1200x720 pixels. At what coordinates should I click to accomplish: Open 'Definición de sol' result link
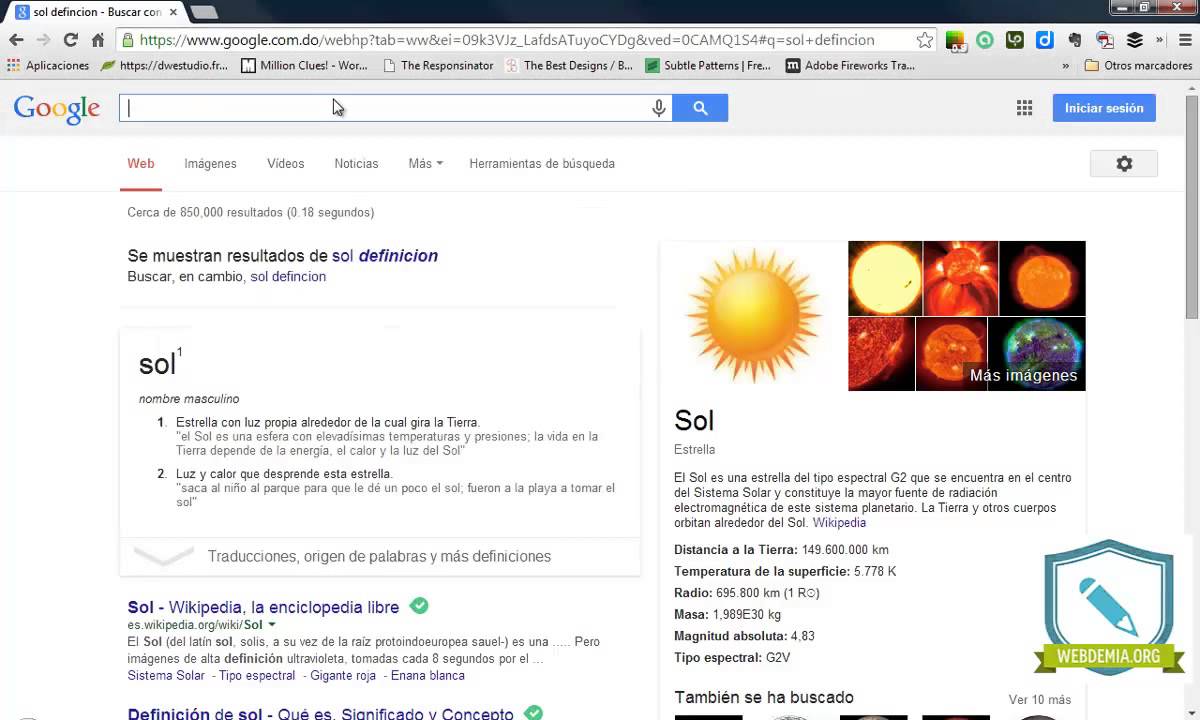320,714
